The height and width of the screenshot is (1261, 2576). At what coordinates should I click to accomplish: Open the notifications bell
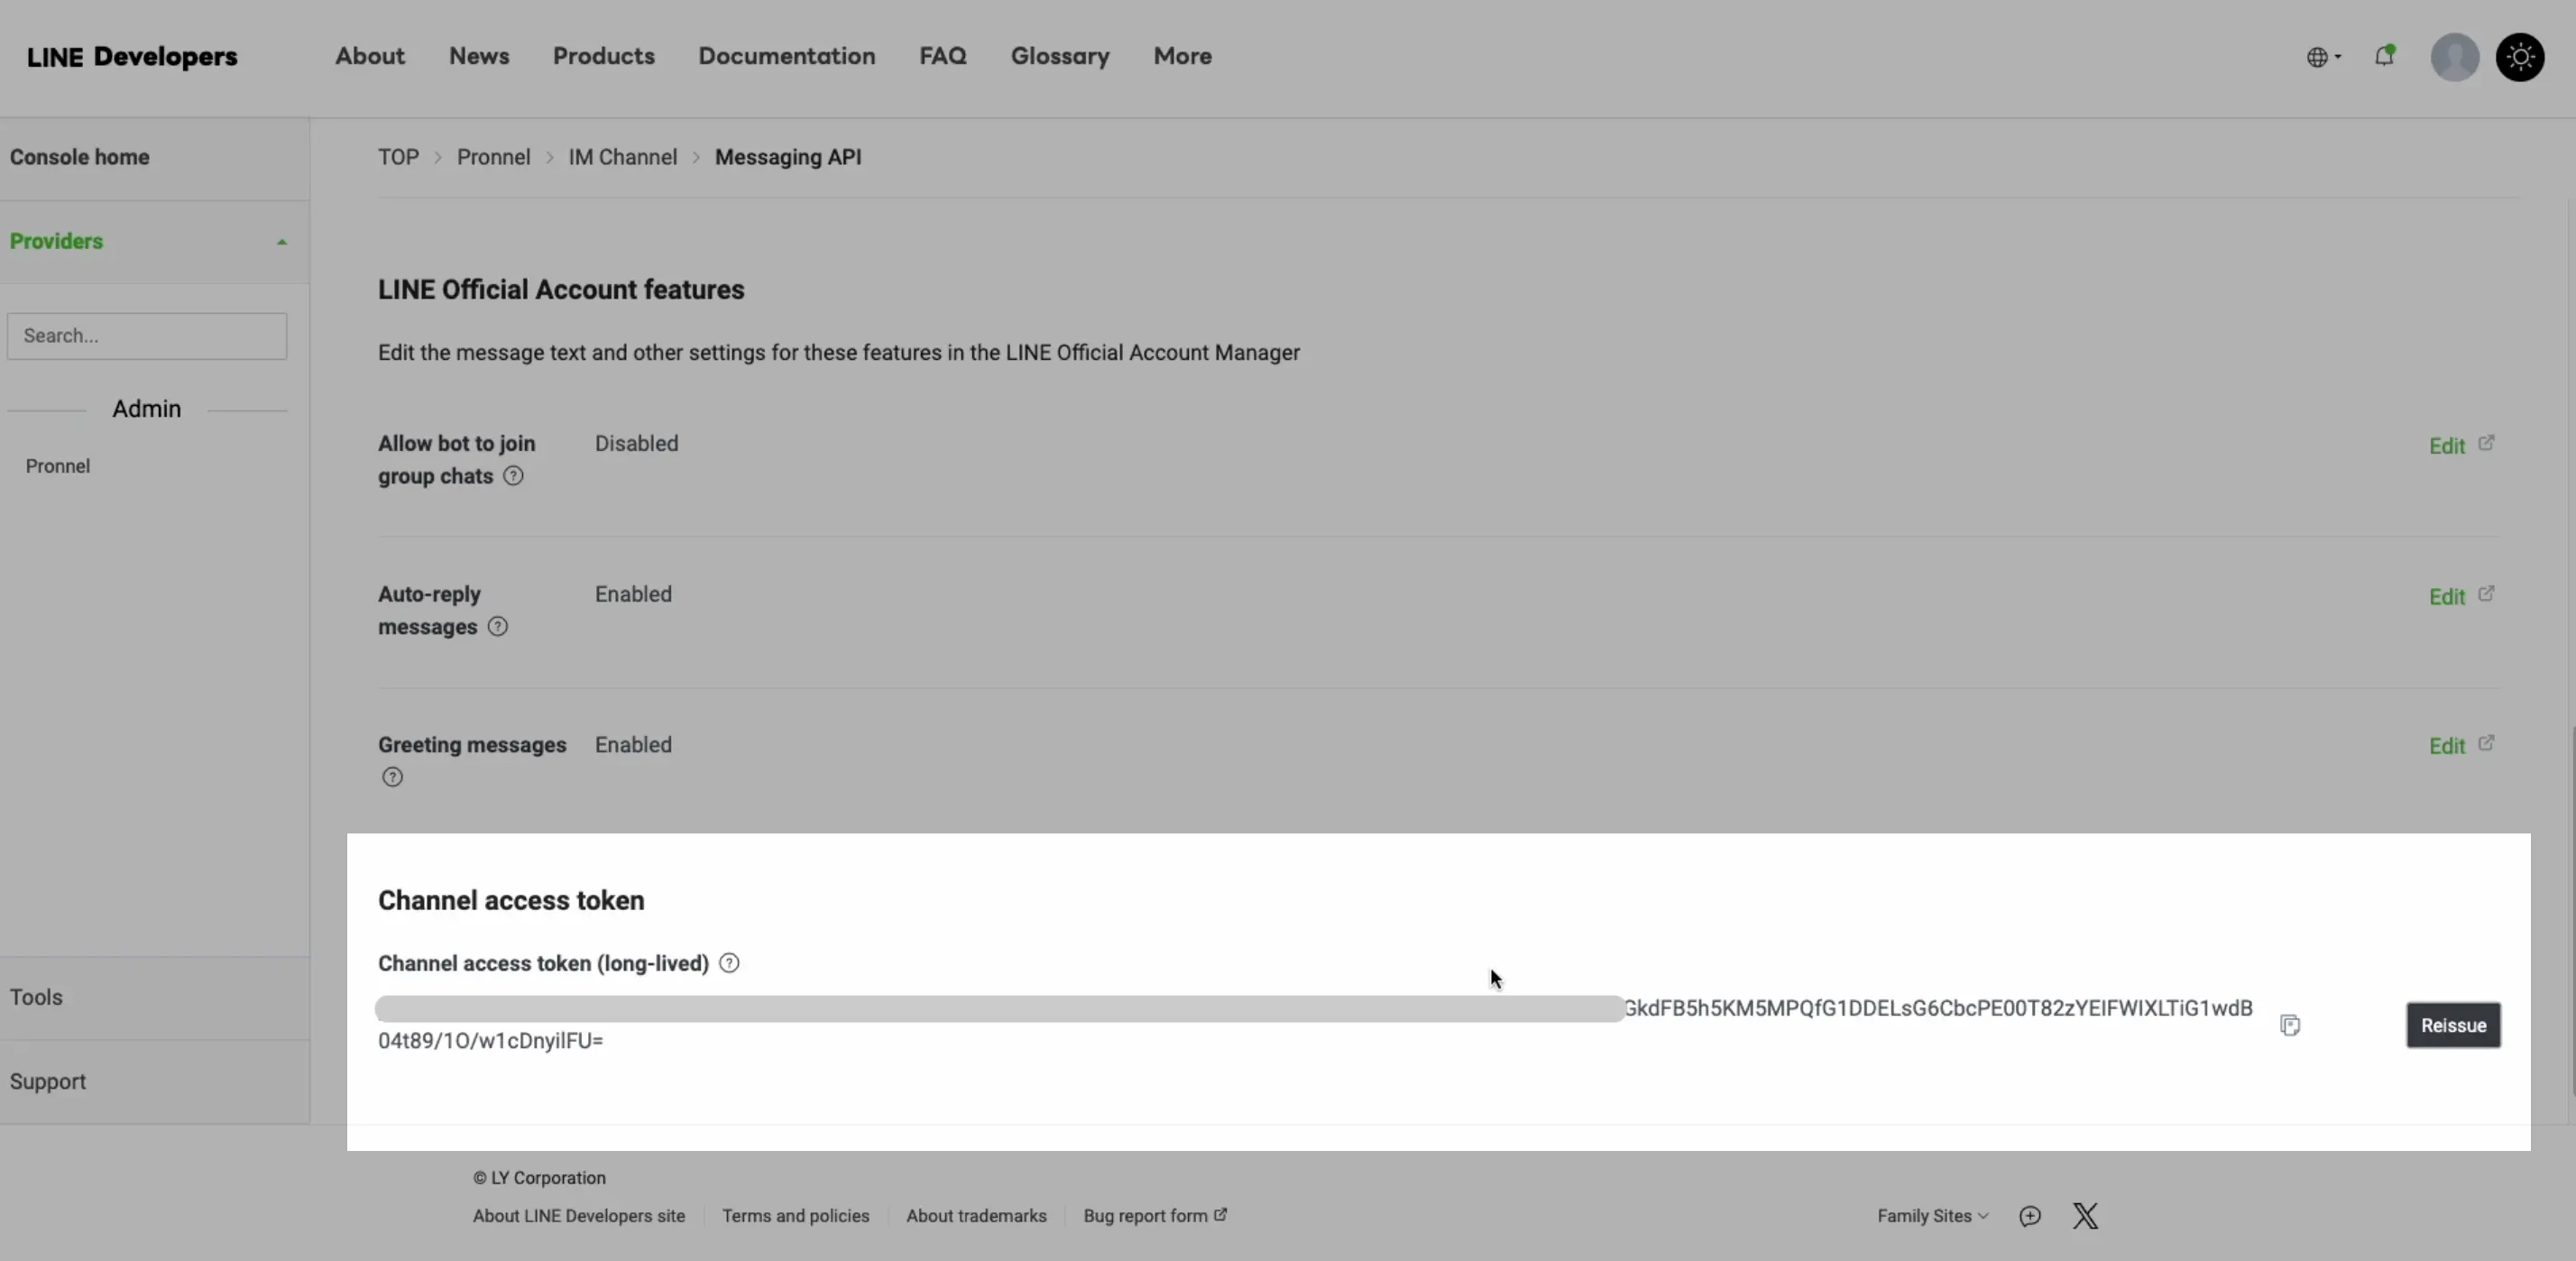pos(2385,56)
